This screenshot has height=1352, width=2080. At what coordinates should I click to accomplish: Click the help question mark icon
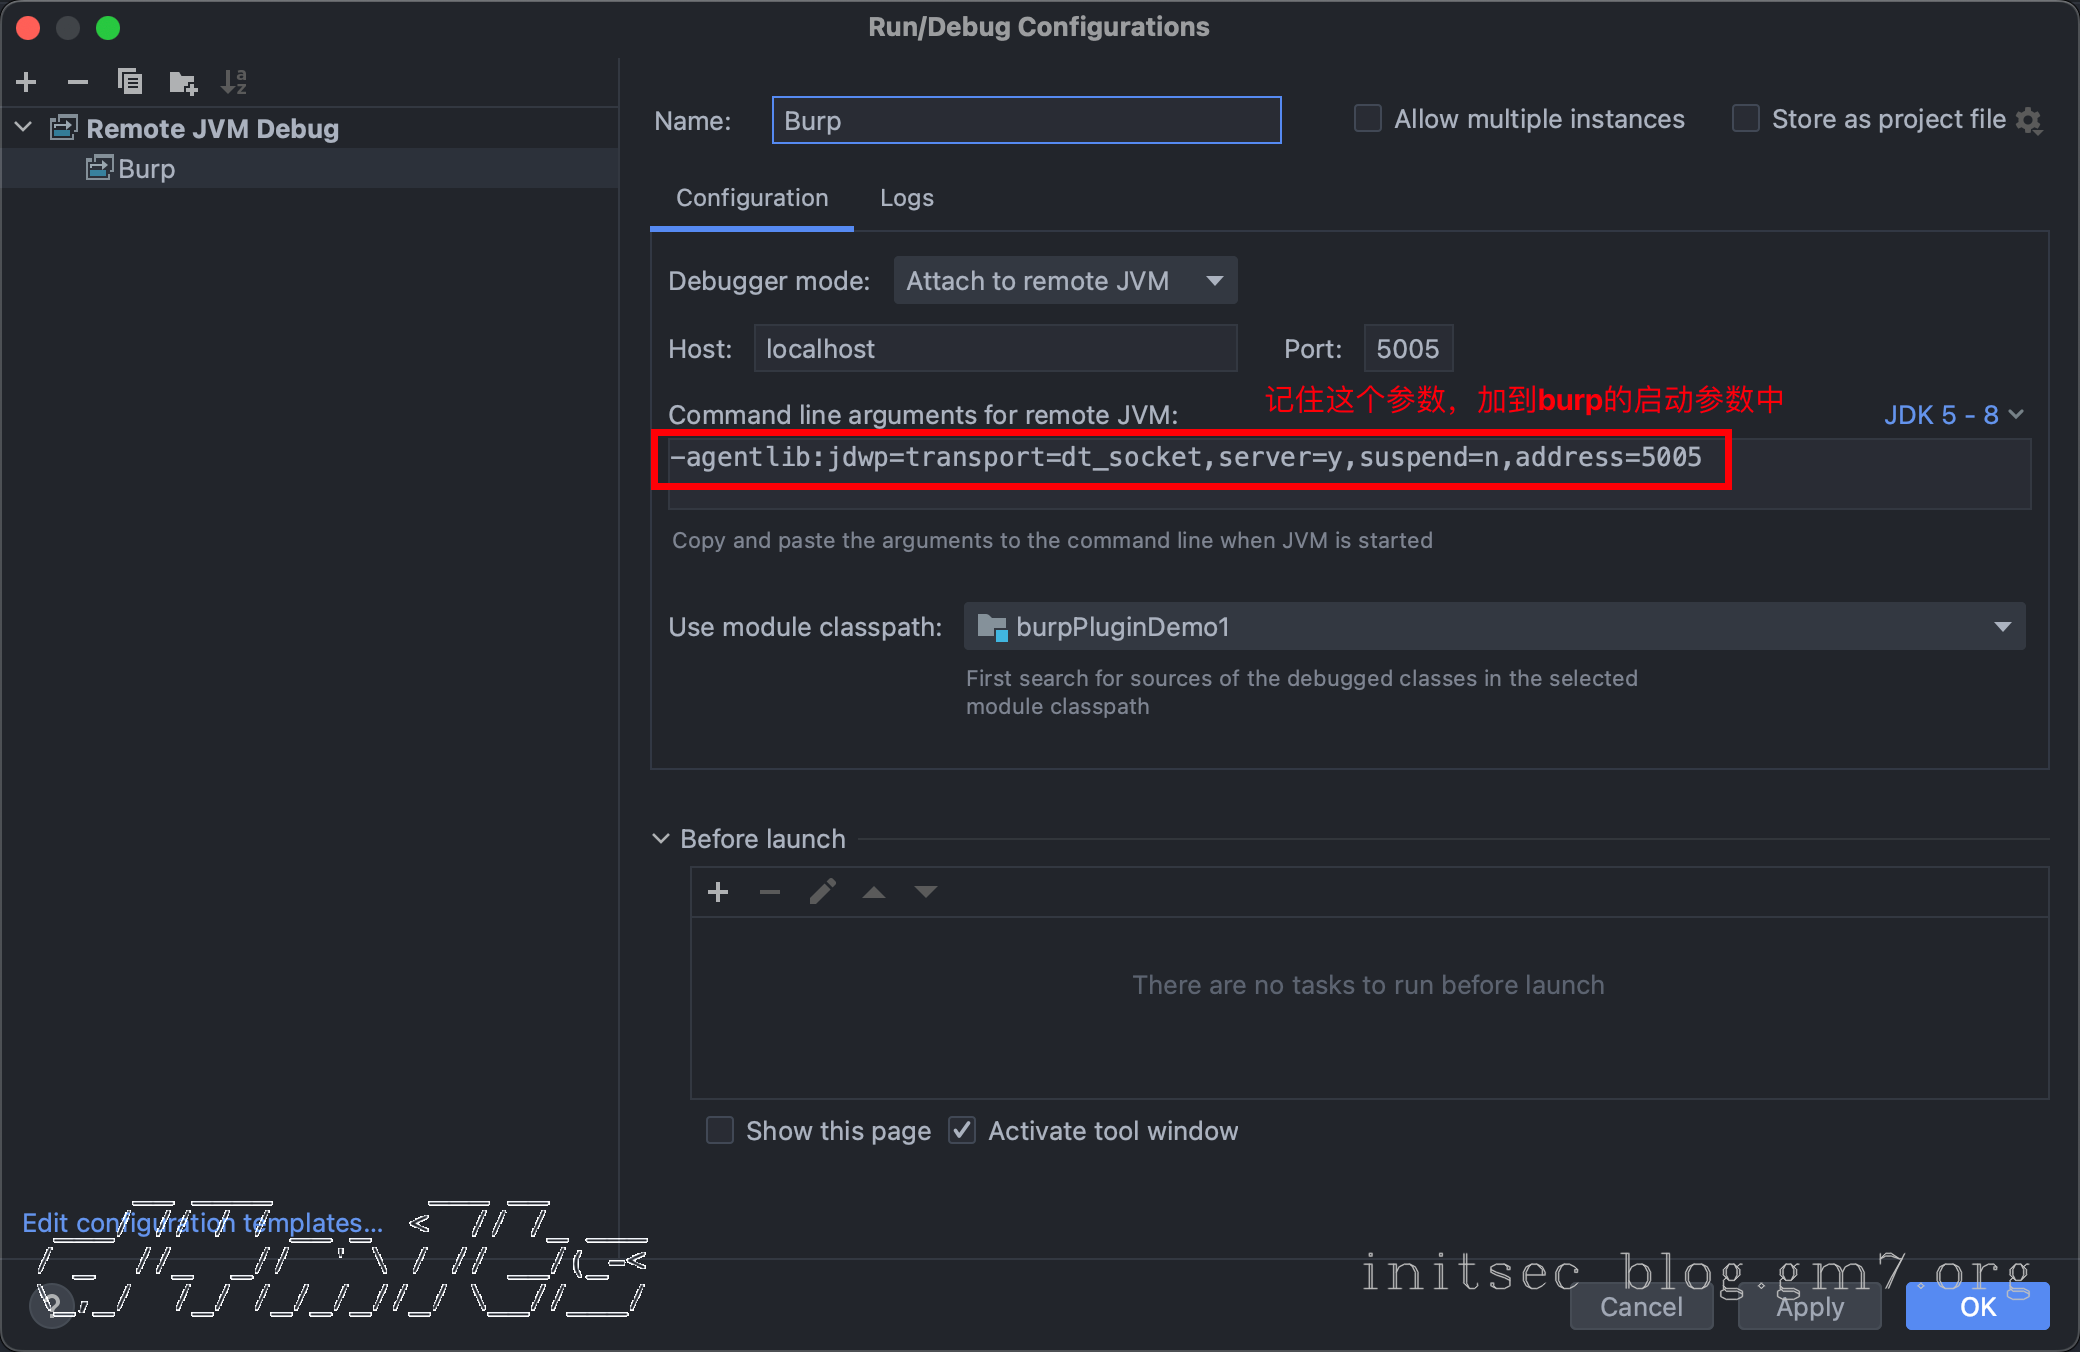[53, 1304]
